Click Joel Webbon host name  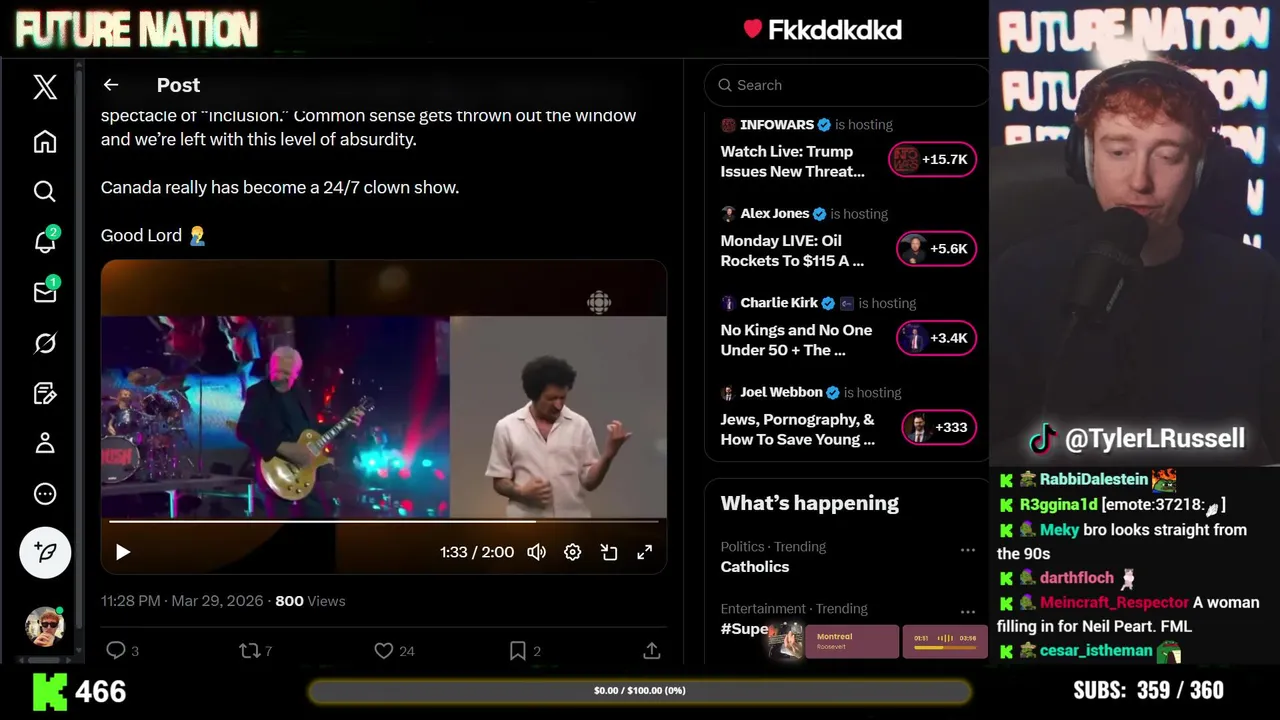pos(781,392)
